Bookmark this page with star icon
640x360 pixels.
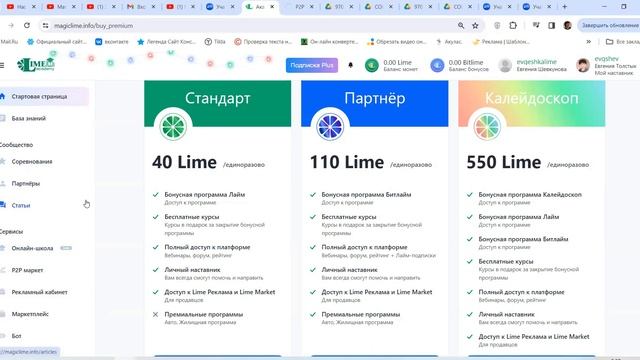(x=475, y=25)
